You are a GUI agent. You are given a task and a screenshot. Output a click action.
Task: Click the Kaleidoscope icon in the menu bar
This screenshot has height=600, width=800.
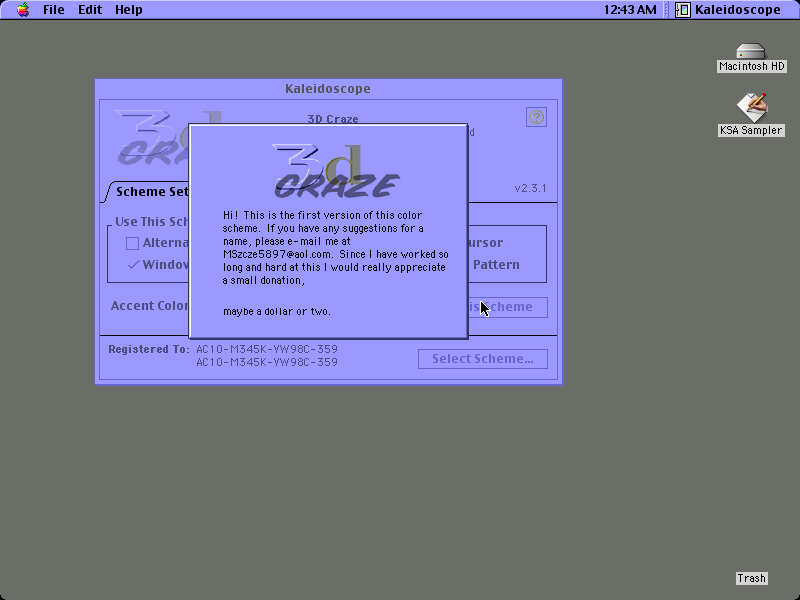(x=683, y=10)
